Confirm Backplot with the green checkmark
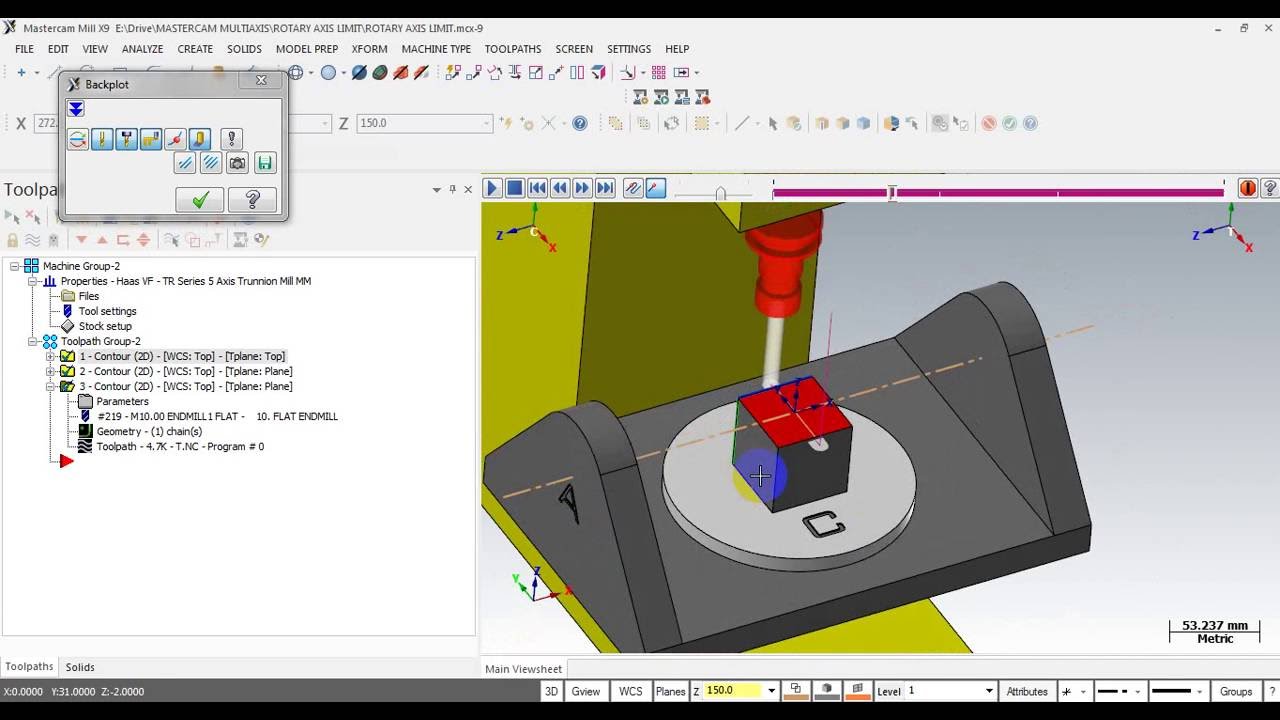The image size is (1280, 720). [200, 200]
